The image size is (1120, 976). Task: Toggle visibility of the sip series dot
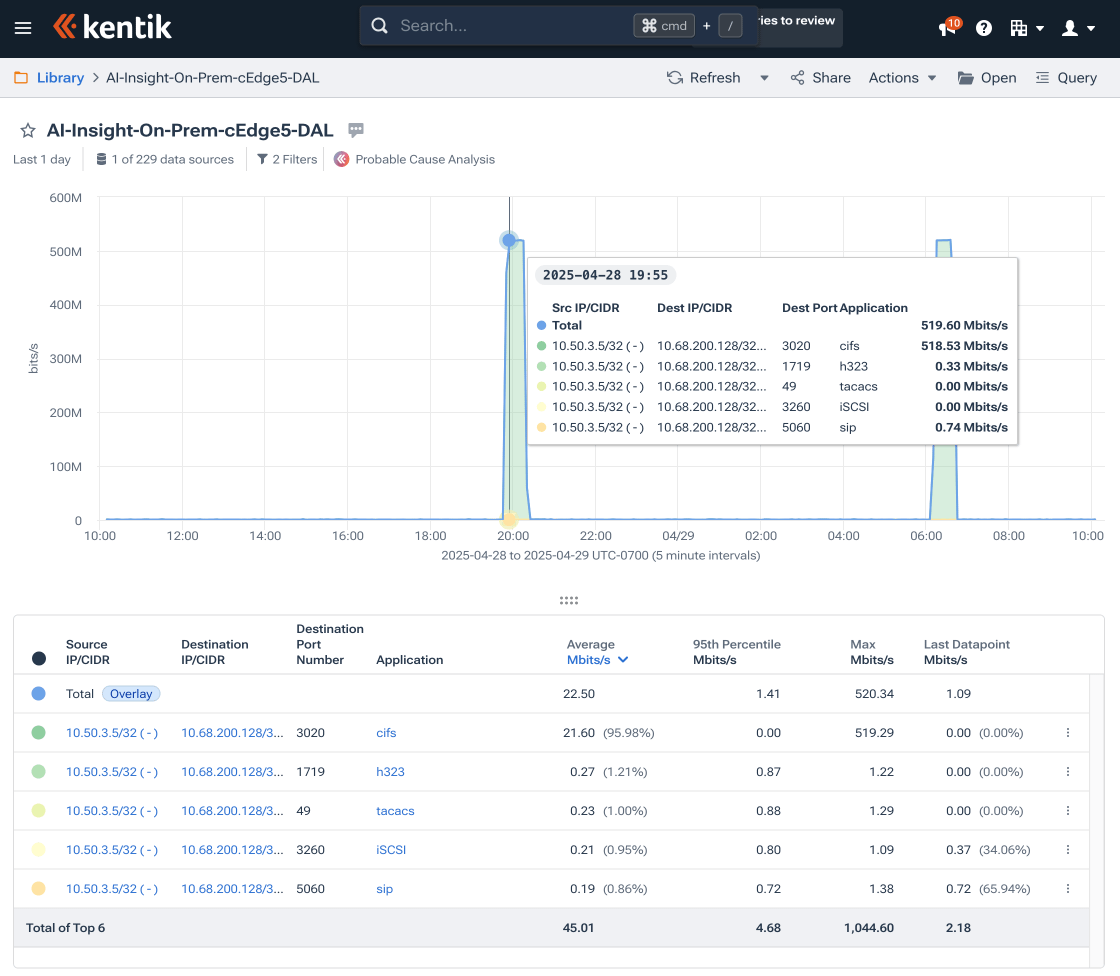39,889
